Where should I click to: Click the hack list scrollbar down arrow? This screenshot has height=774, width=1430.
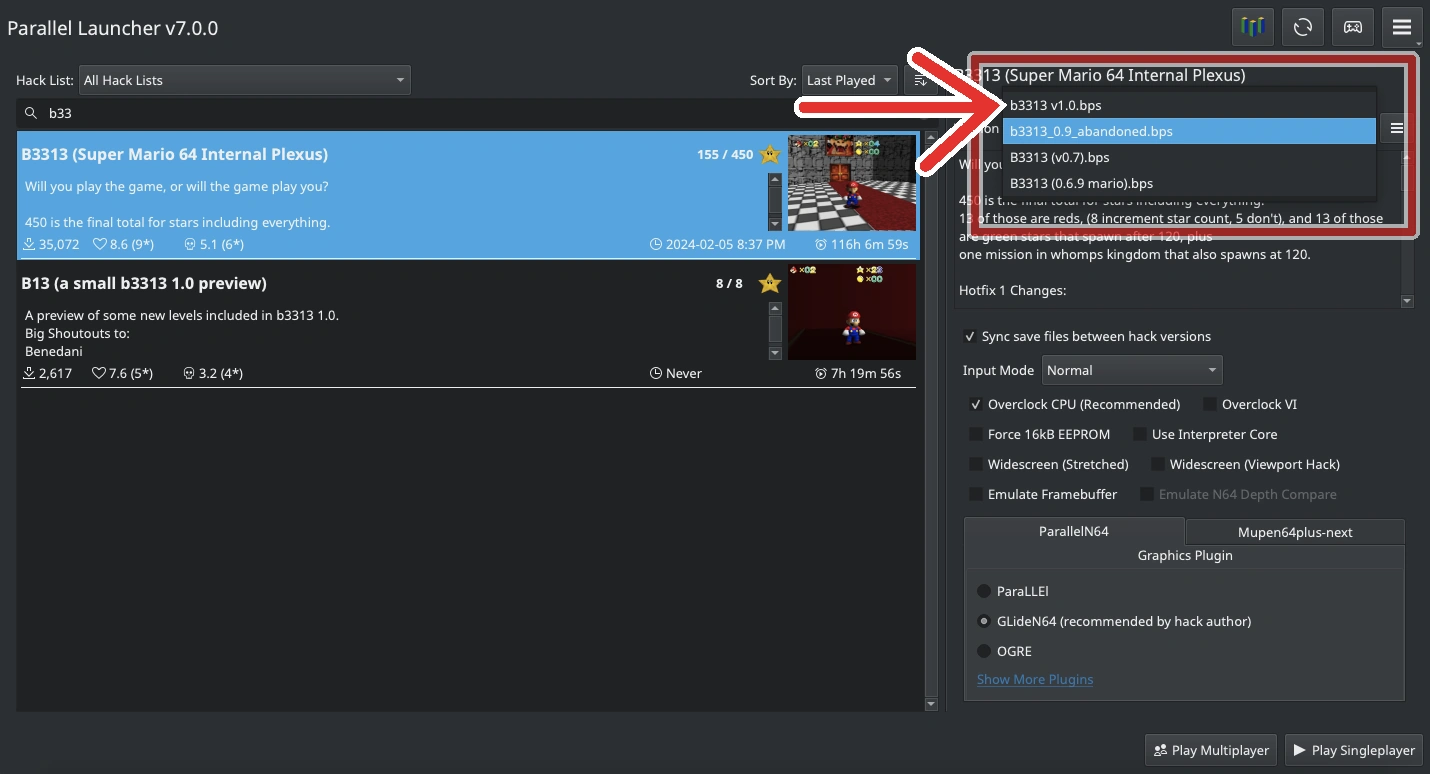pos(930,704)
